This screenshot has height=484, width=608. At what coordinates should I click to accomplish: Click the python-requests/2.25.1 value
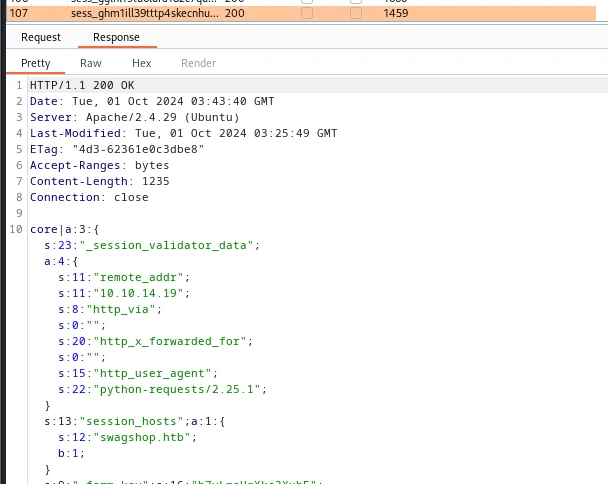(177, 389)
